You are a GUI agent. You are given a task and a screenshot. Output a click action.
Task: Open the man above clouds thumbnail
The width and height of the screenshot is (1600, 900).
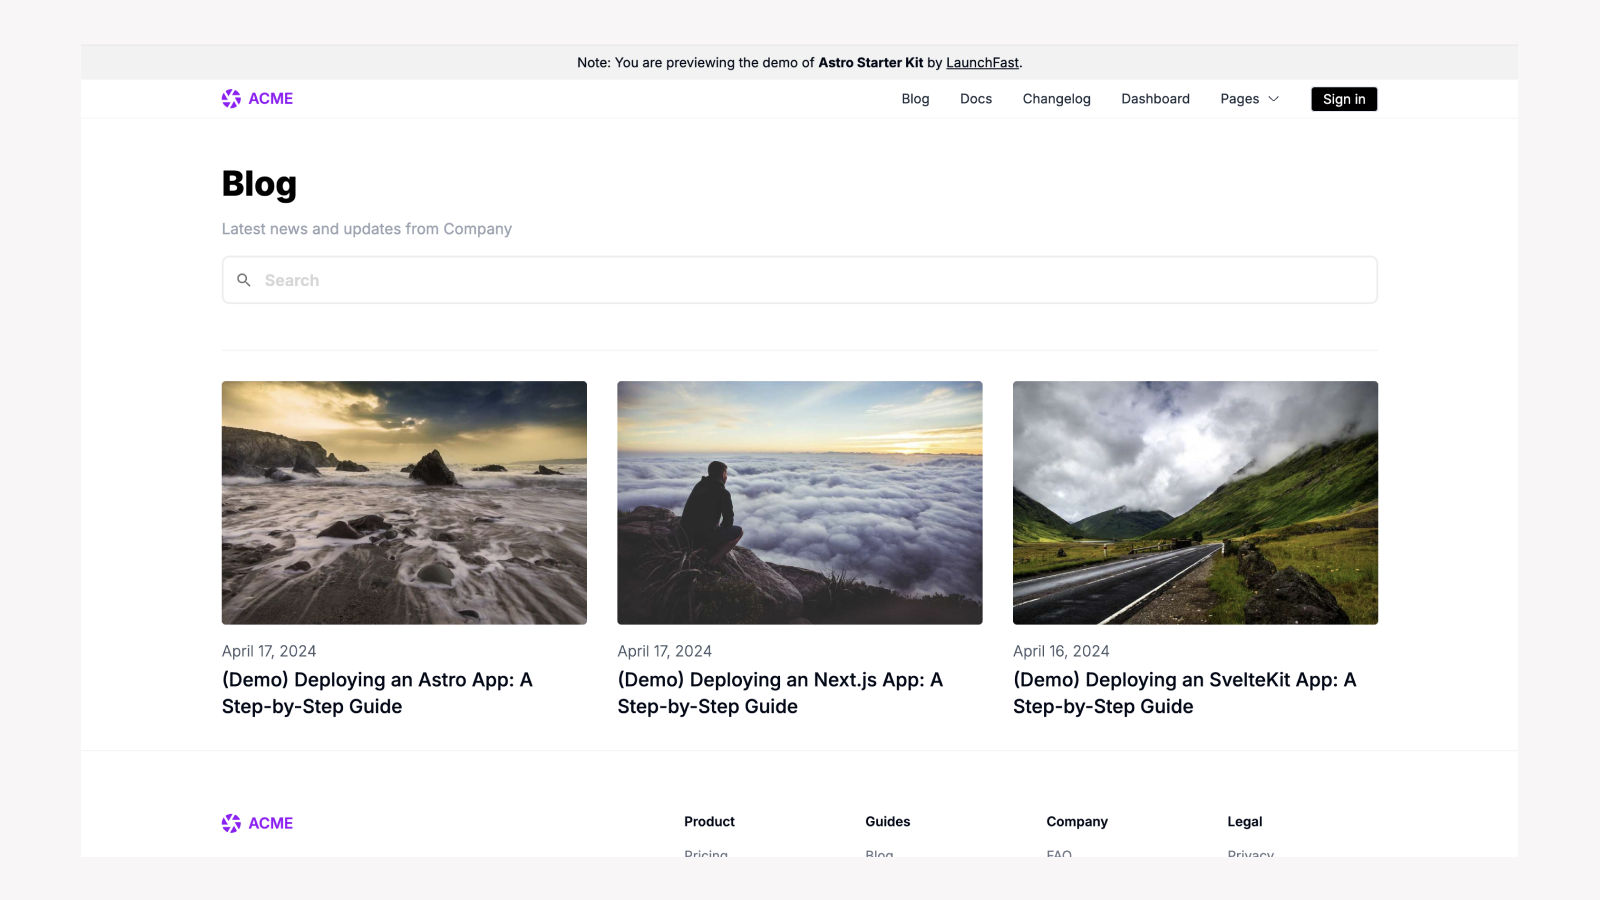pos(800,503)
